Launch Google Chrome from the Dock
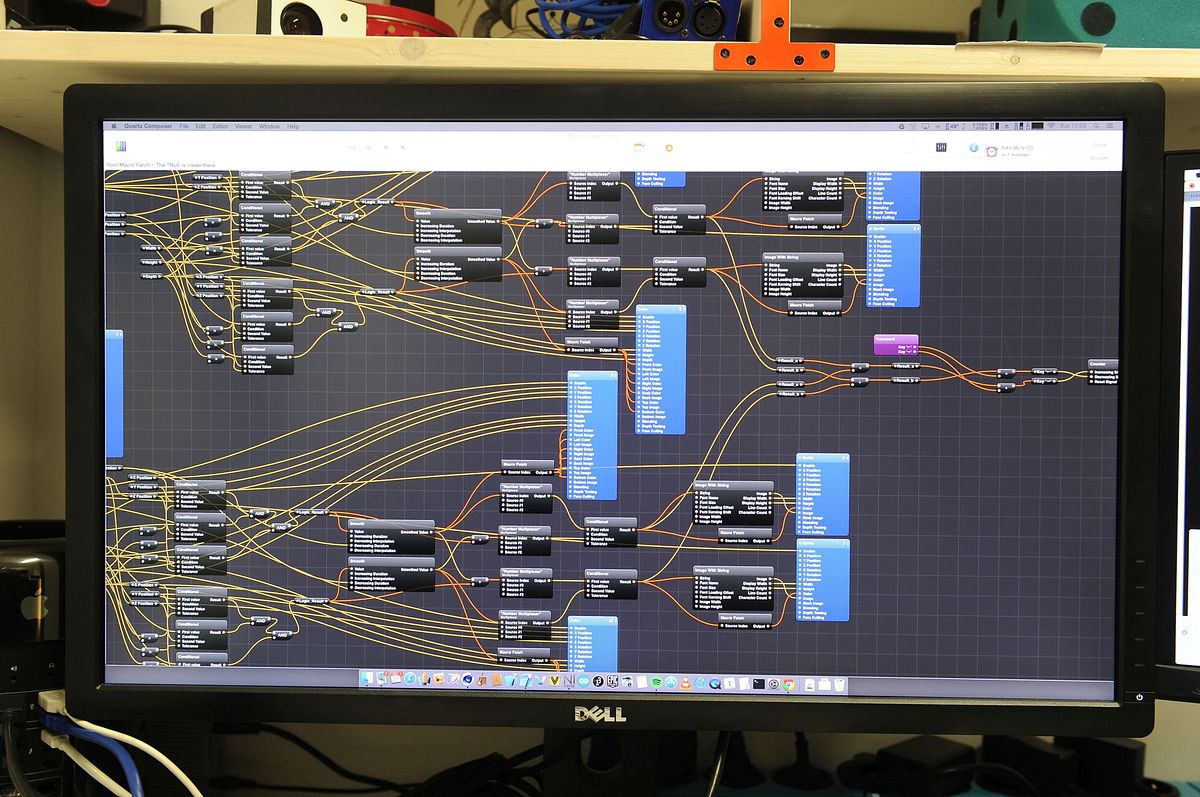The image size is (1200, 797). 789,683
